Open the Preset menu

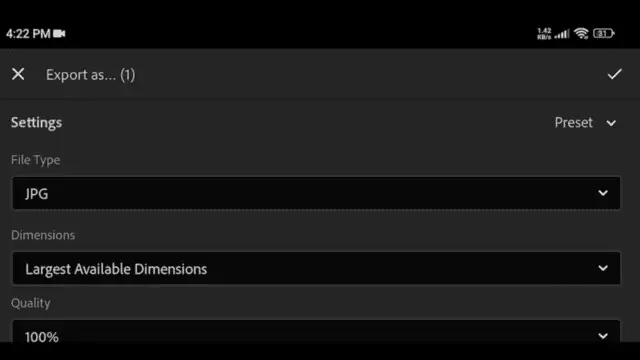(585, 122)
